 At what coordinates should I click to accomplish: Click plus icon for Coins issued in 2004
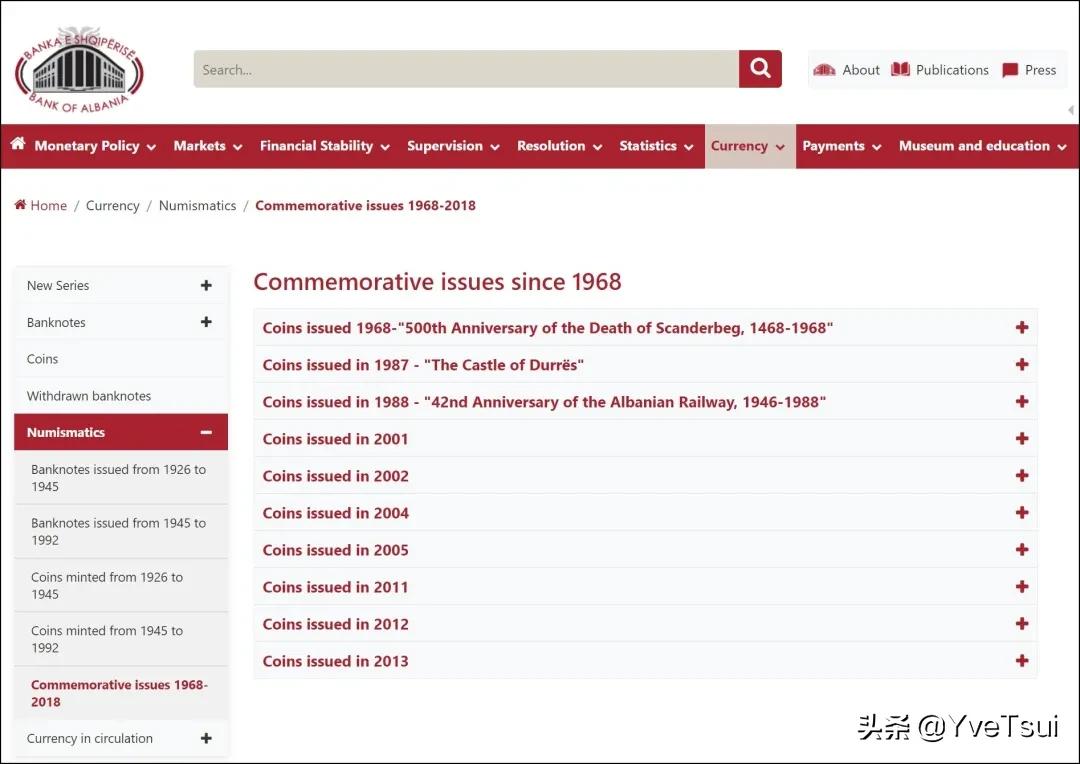[1022, 513]
